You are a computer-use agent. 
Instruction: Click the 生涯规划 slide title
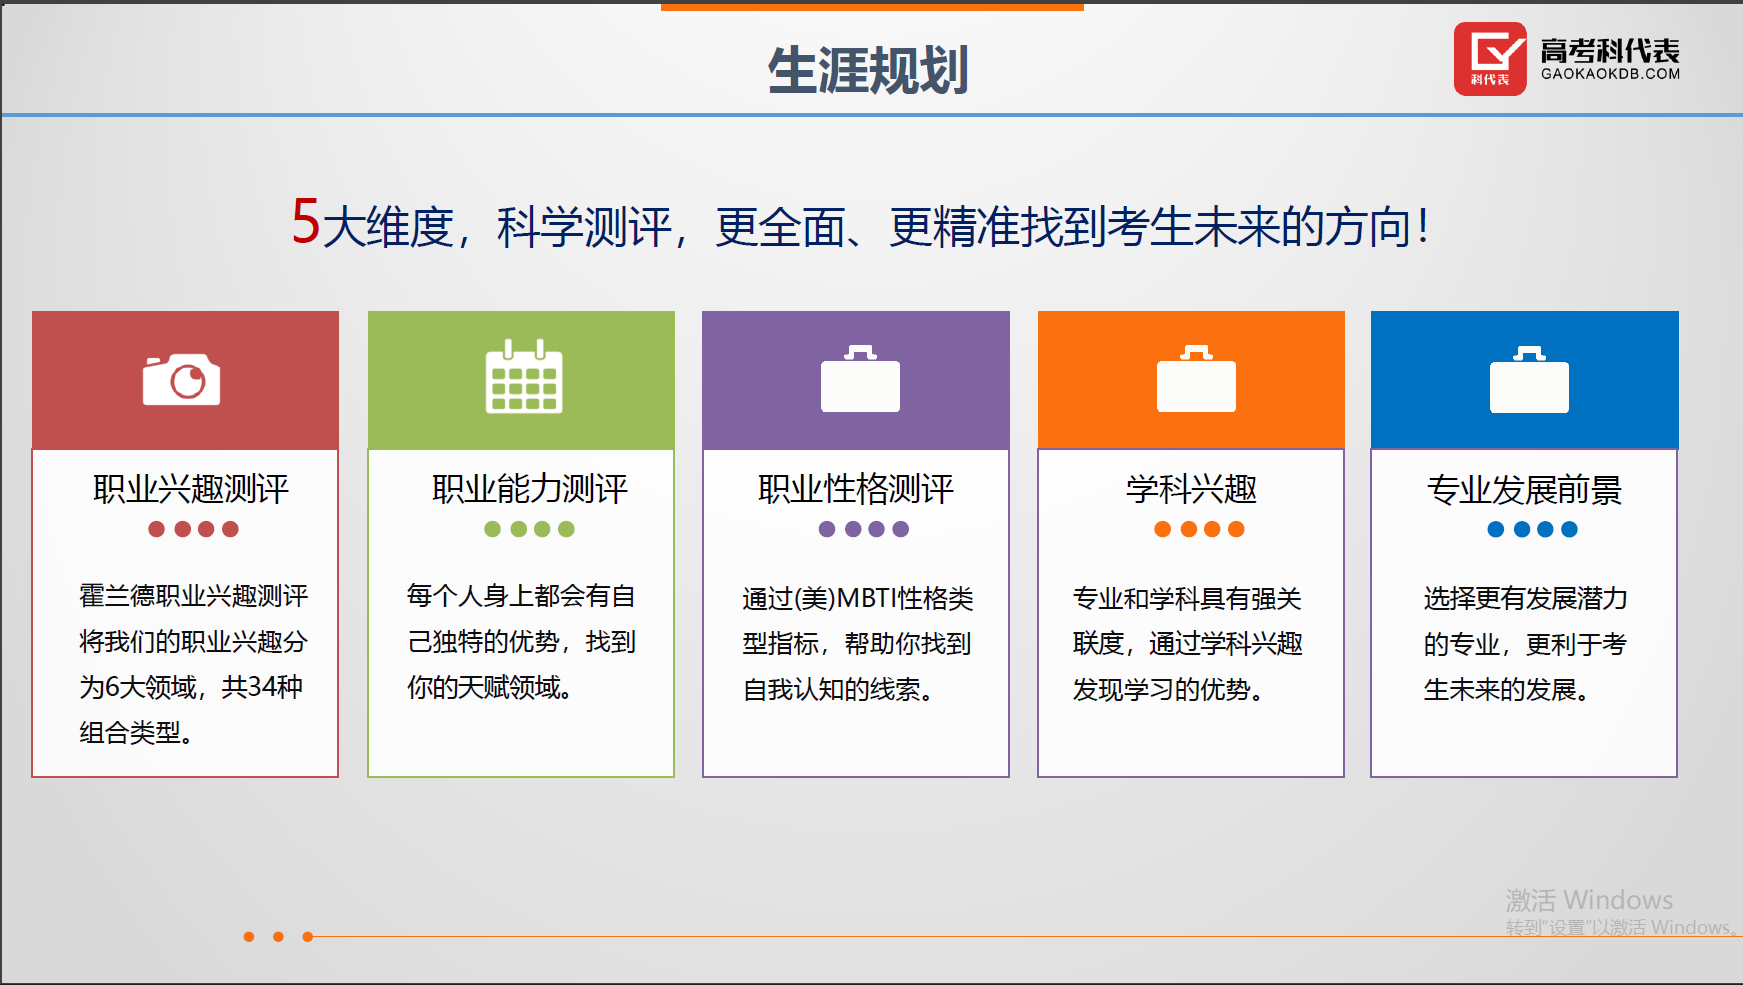pyautogui.click(x=868, y=71)
